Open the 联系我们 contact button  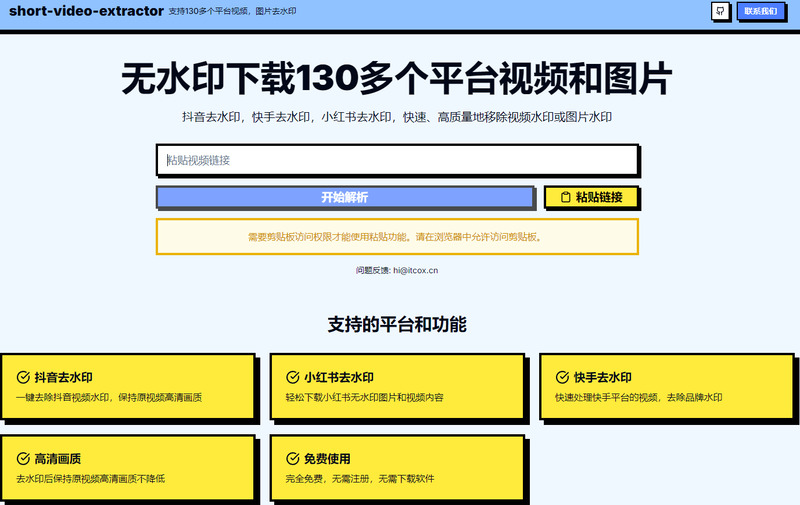coord(760,11)
